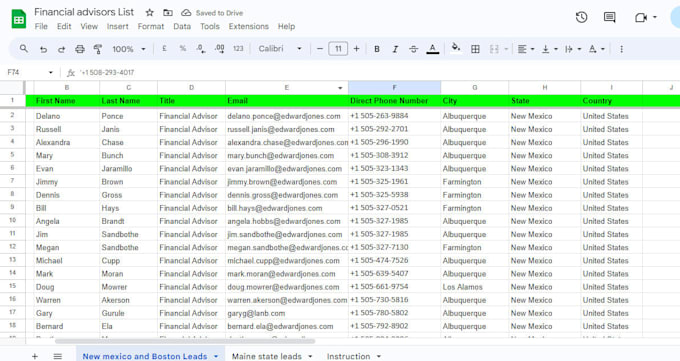Format as currency with pound icon

pos(164,49)
